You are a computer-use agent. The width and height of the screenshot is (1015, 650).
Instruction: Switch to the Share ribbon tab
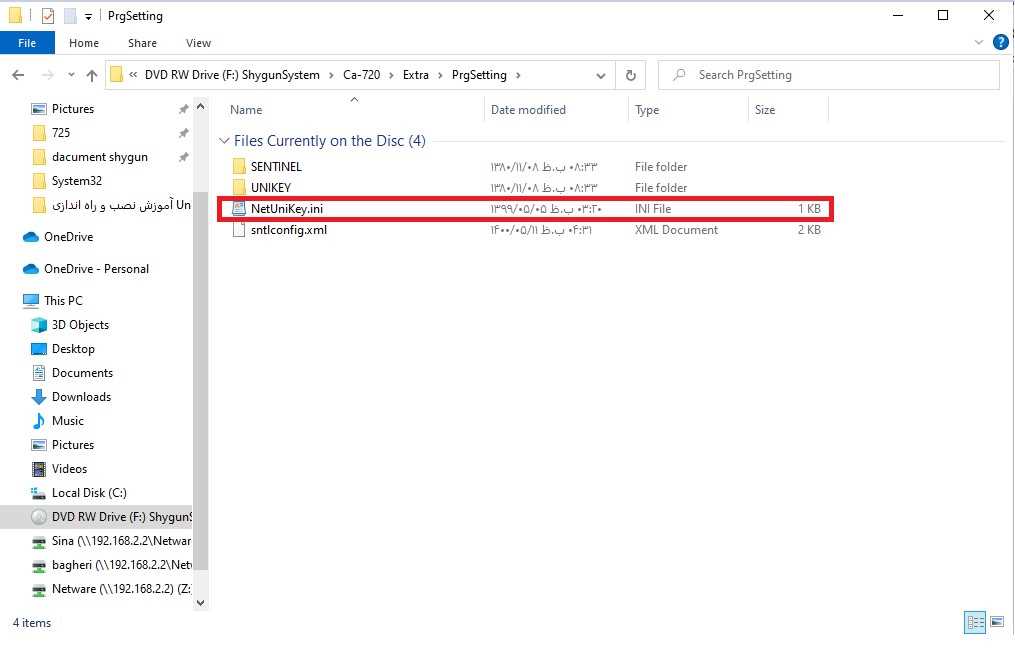[x=142, y=43]
